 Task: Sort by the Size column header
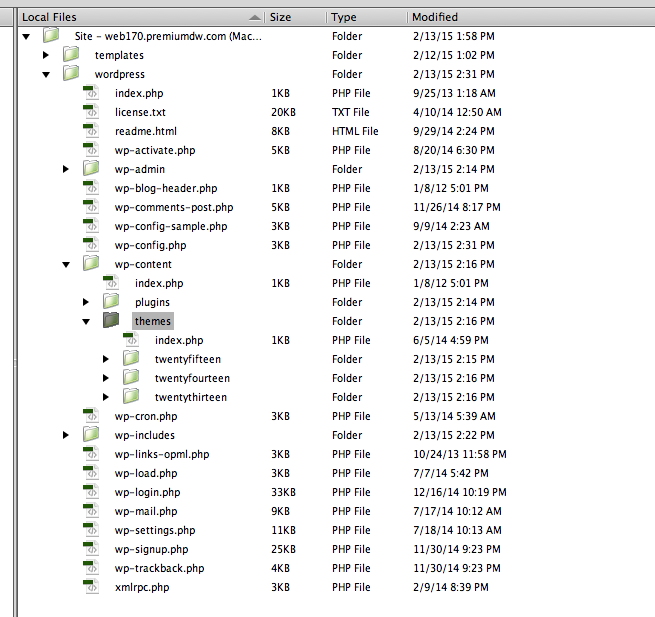click(295, 17)
